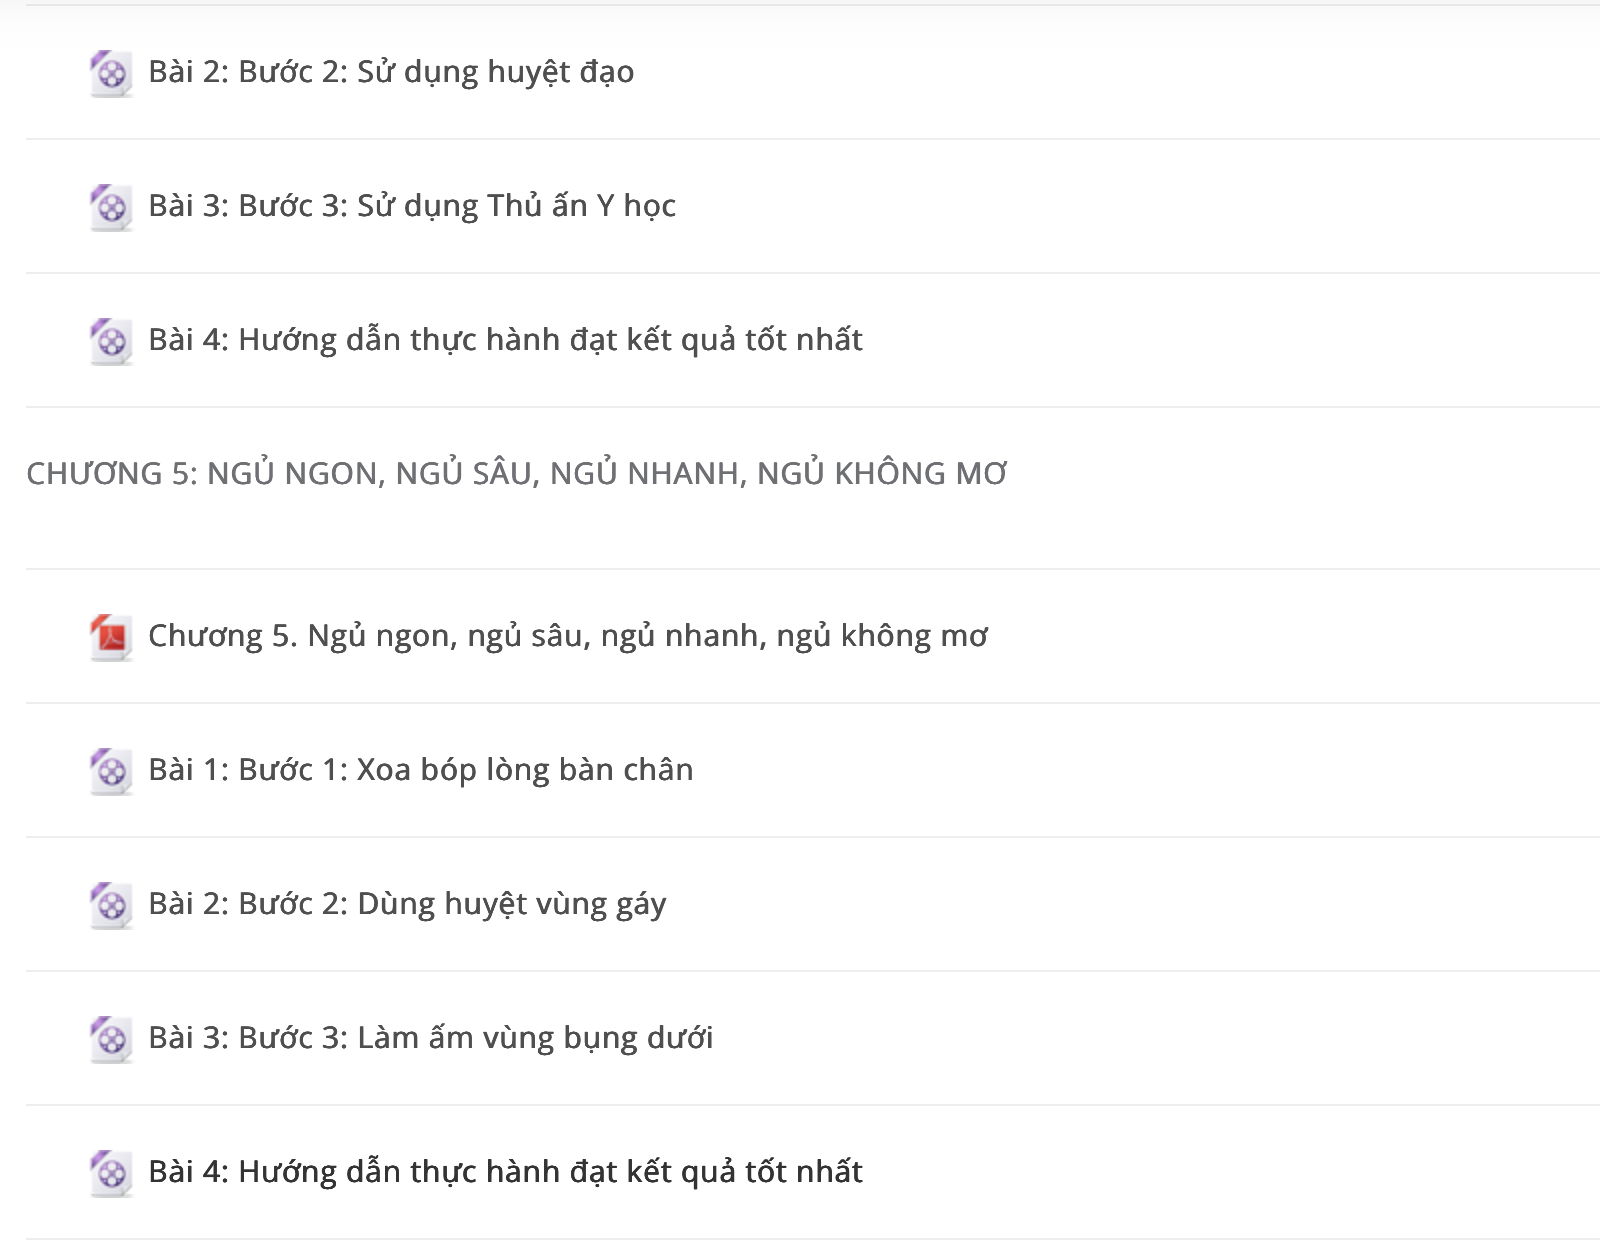Screen dimensions: 1600x1240
Task: Click the video icon beside 'Xoa bóp lòng bàn chân'
Action: [x=111, y=772]
